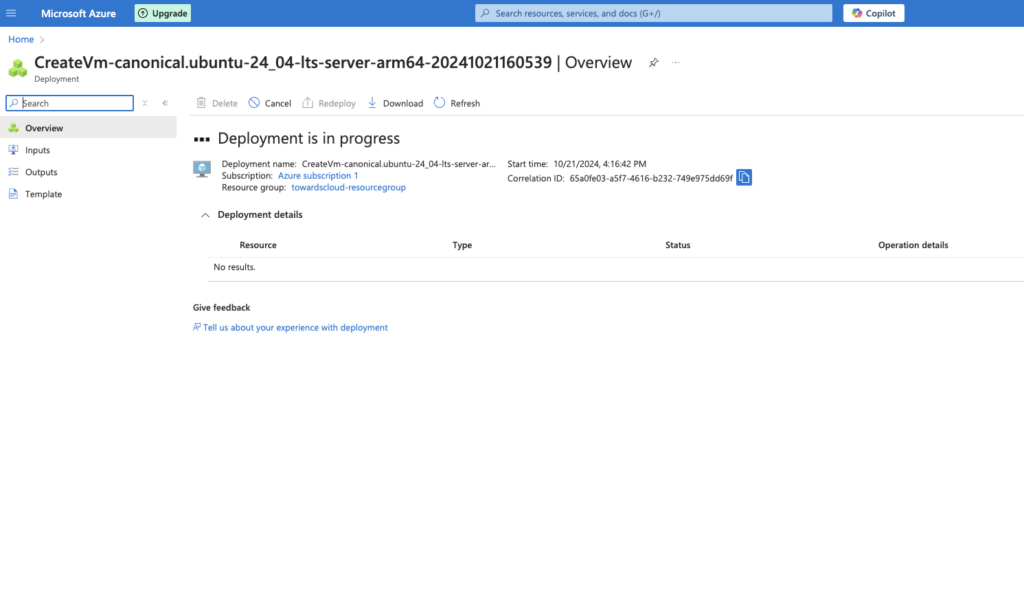This screenshot has width=1024, height=600.
Task: Click the Redeploy toolbar button
Action: coord(328,103)
